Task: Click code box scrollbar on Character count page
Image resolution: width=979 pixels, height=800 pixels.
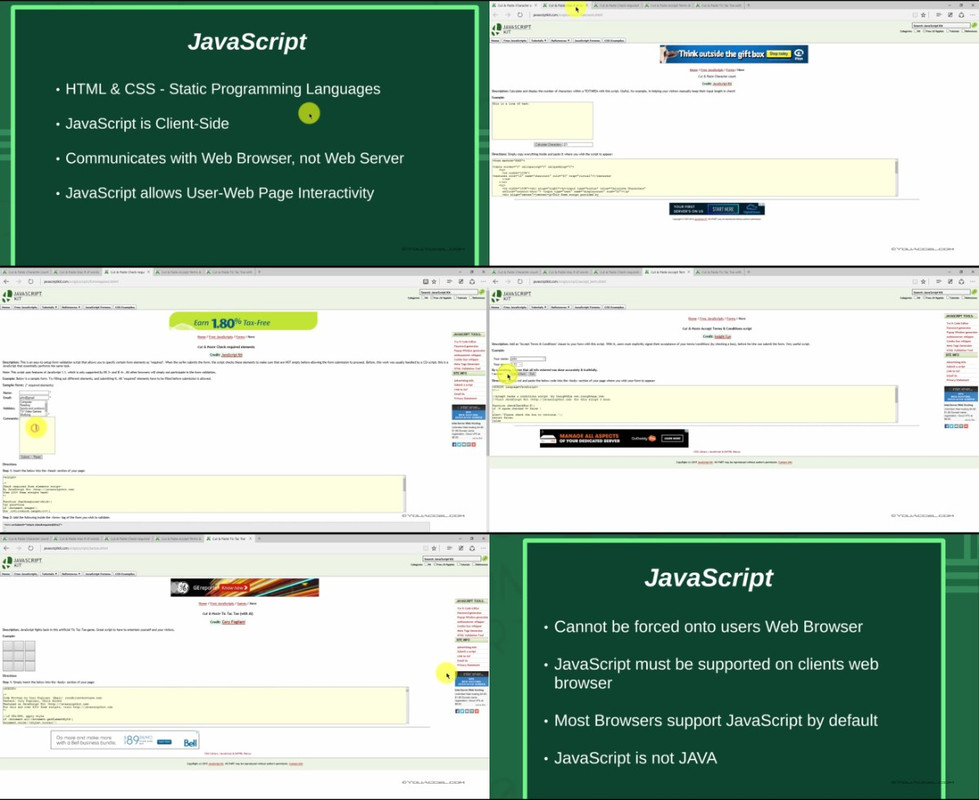Action: [x=897, y=177]
